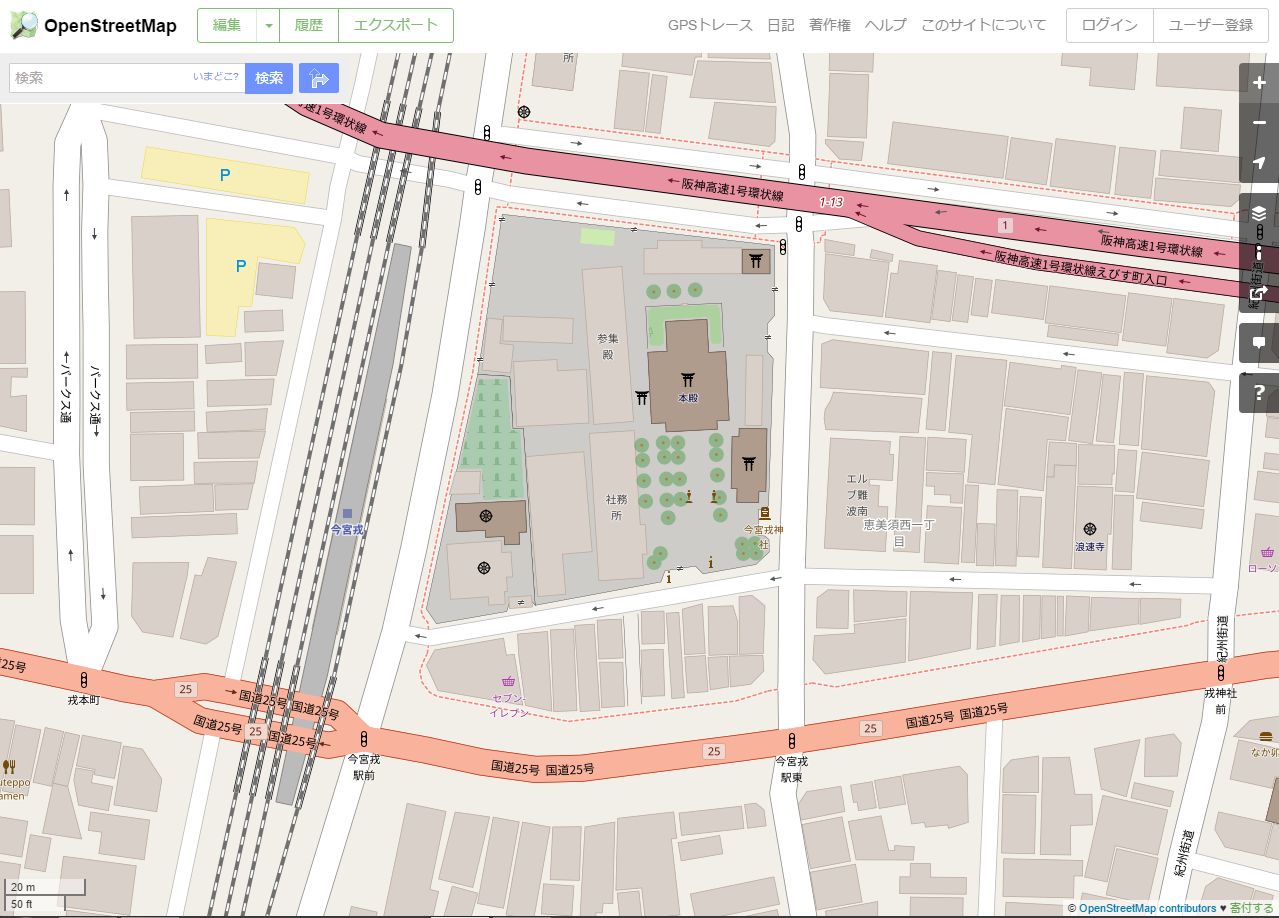The image size is (1279, 918).
Task: Click the 1-13 expressway exit label
Action: (x=831, y=203)
